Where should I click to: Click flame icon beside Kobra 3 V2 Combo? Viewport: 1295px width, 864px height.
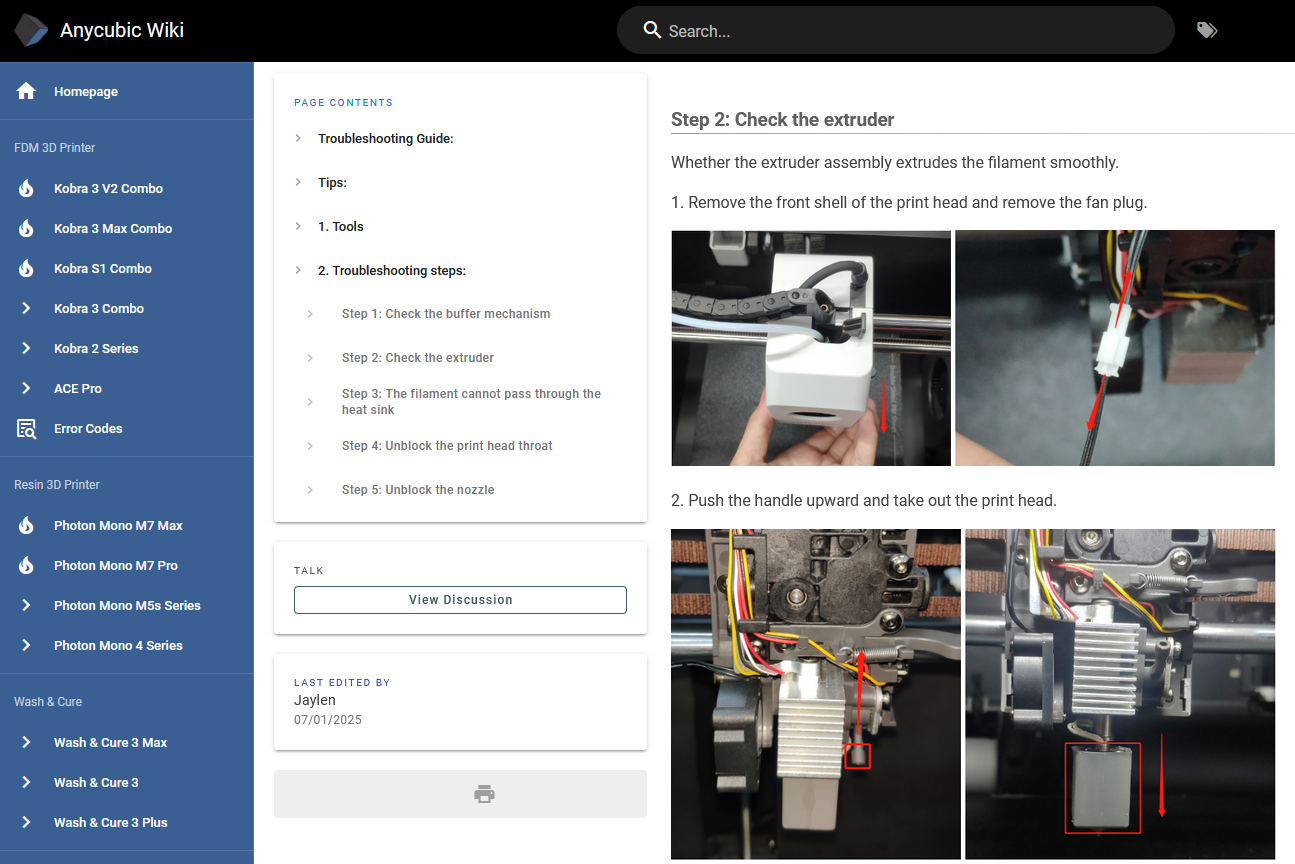click(26, 188)
